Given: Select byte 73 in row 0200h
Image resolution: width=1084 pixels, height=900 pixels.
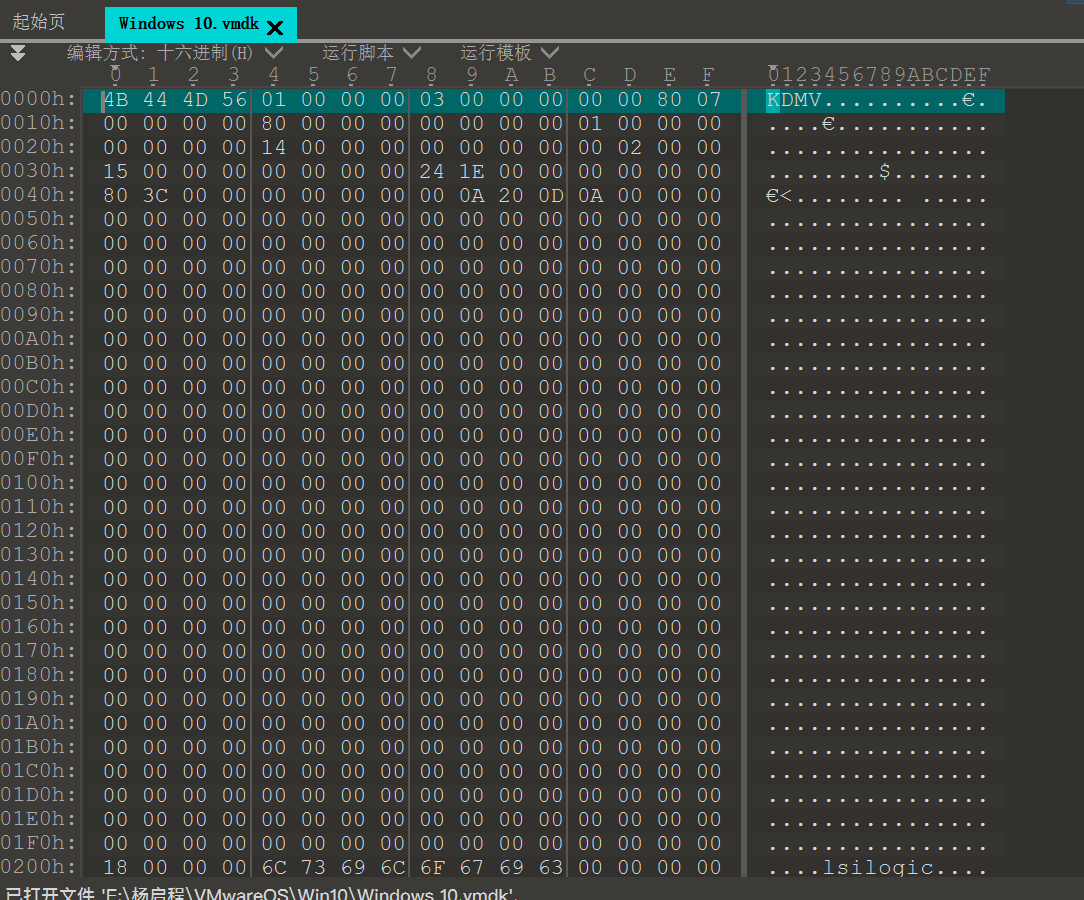Looking at the screenshot, I should [x=313, y=868].
